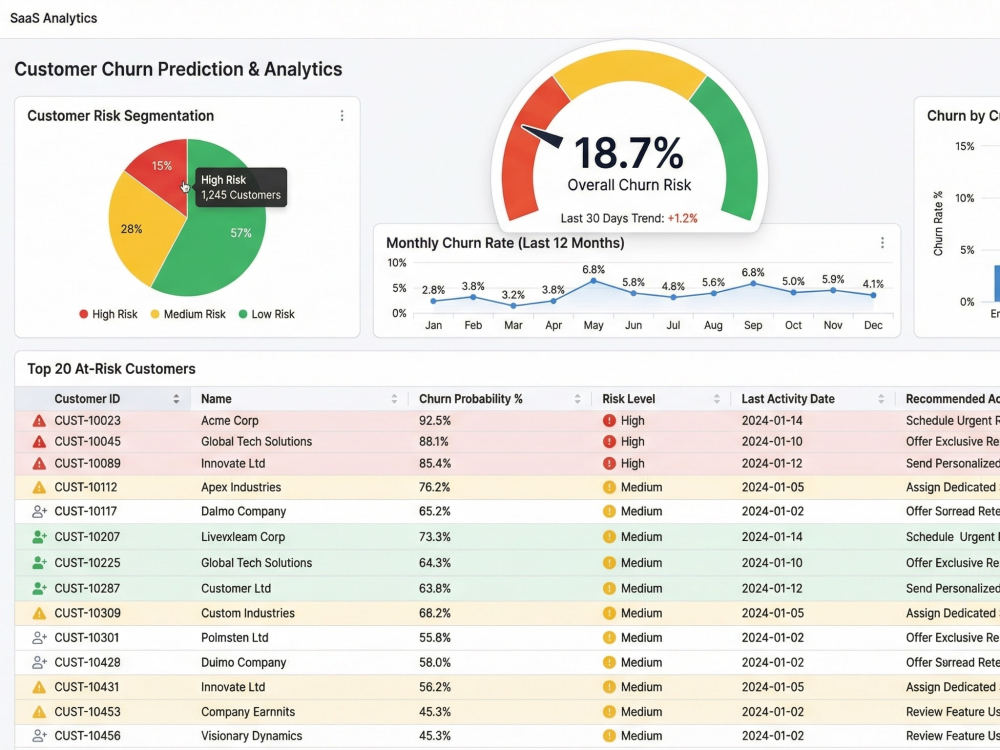Click Medium risk icon for Customer Ltd
This screenshot has width=1000, height=750.
pyautogui.click(x=609, y=589)
